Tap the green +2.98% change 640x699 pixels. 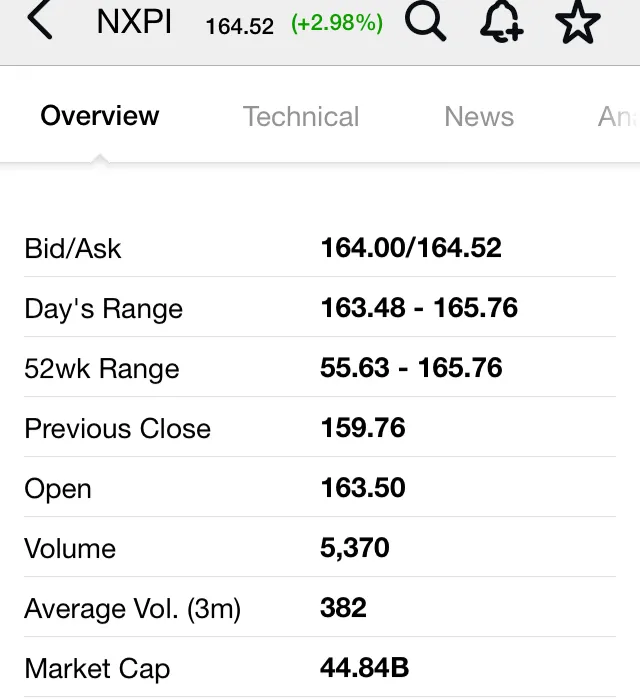point(337,23)
